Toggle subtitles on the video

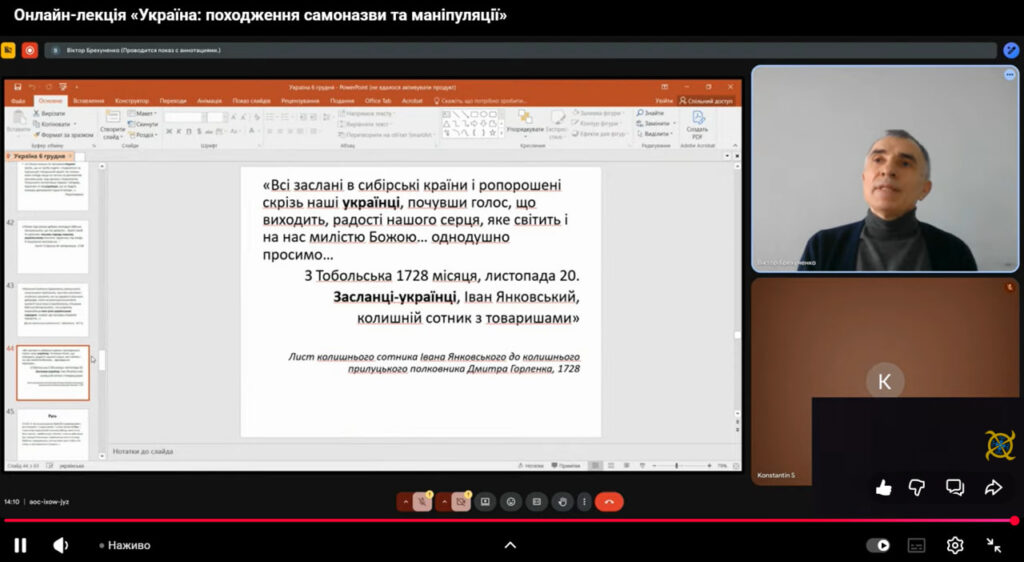point(916,545)
